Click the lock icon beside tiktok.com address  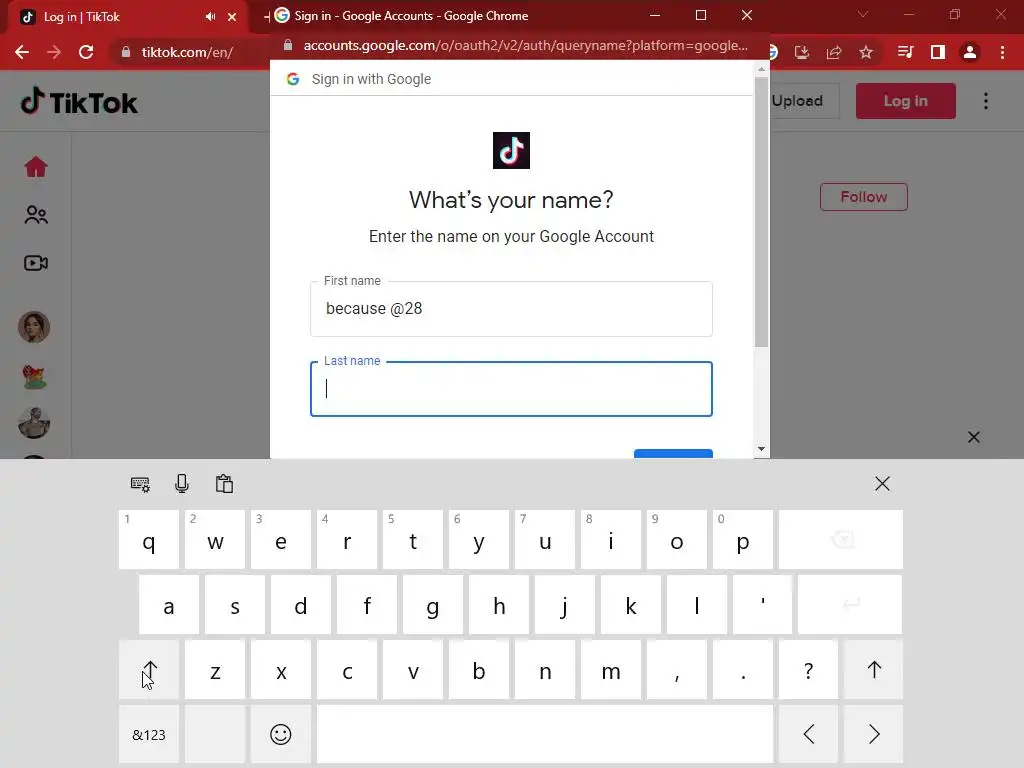[x=126, y=52]
